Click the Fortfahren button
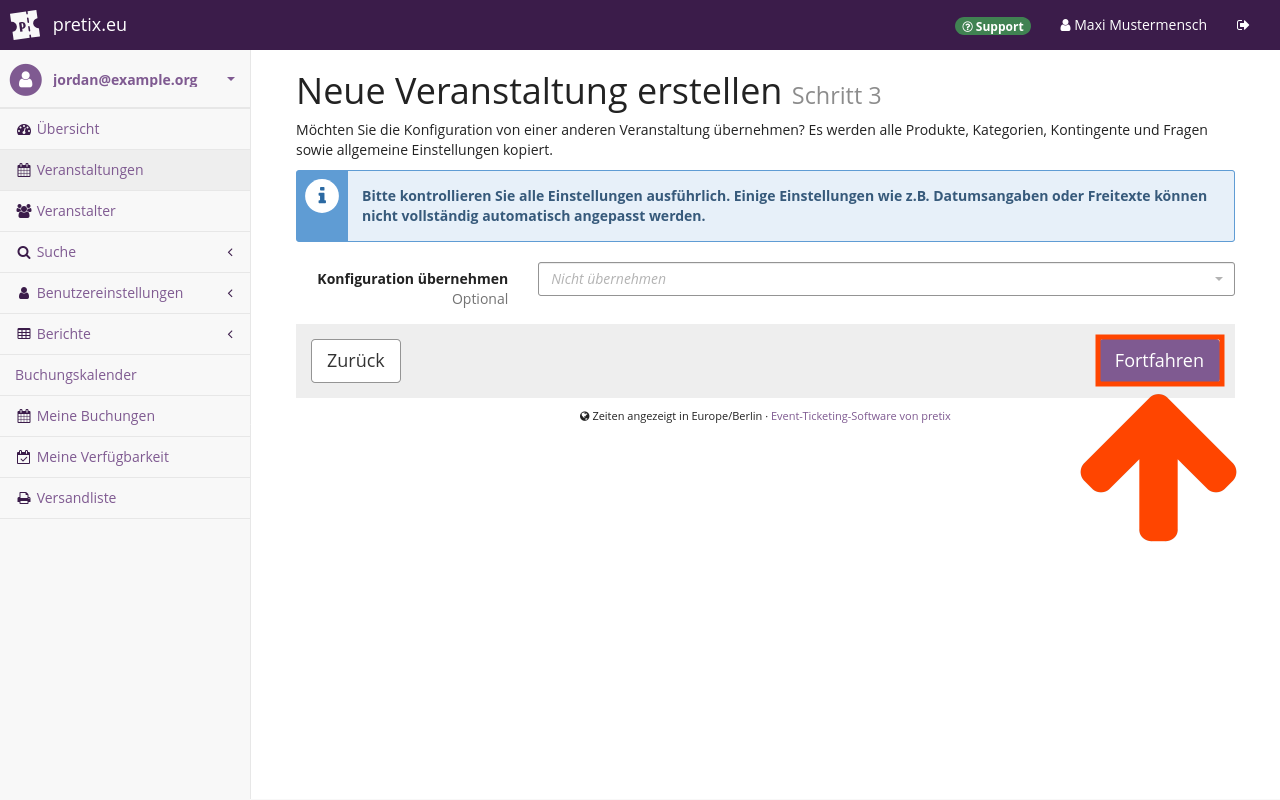The height and width of the screenshot is (800, 1280). [1159, 361]
